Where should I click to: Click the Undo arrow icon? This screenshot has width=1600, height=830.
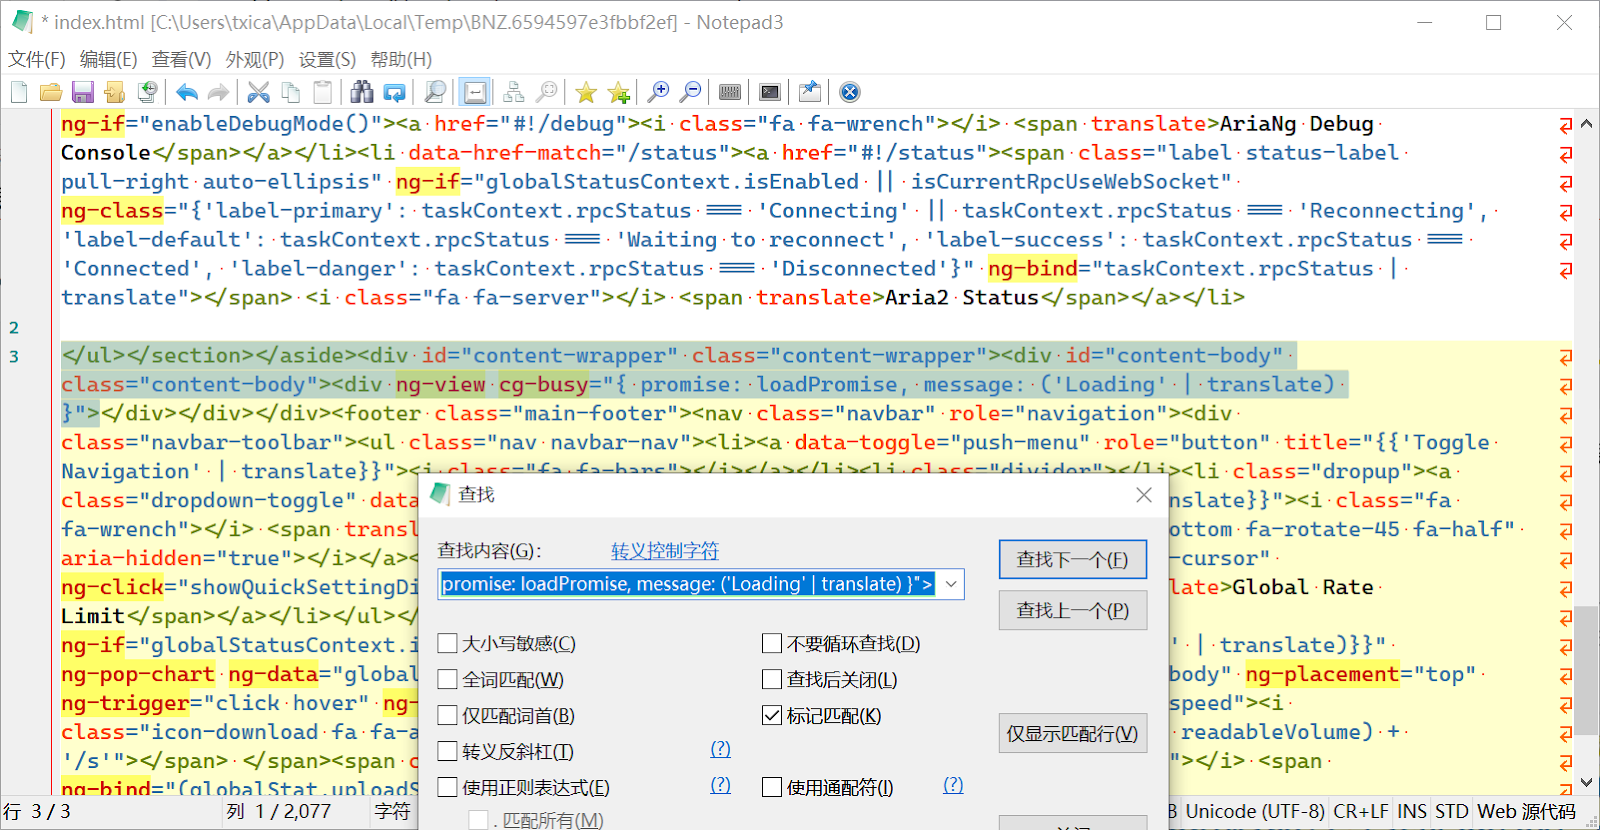click(x=187, y=93)
